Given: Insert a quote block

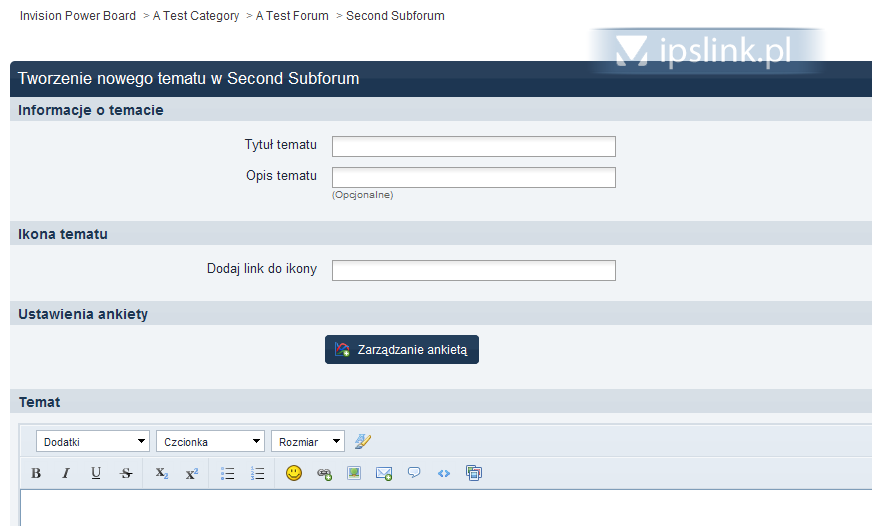Looking at the screenshot, I should pyautogui.click(x=414, y=474).
